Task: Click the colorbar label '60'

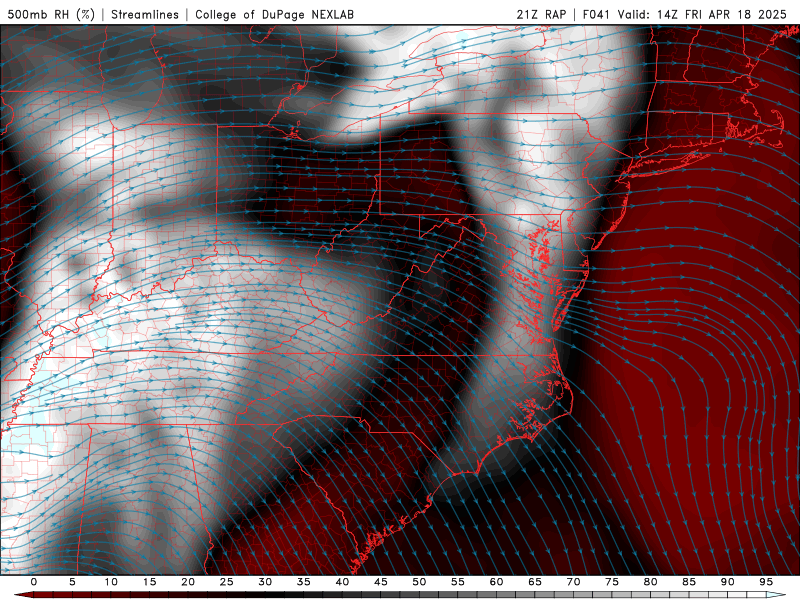Action: pos(496,582)
